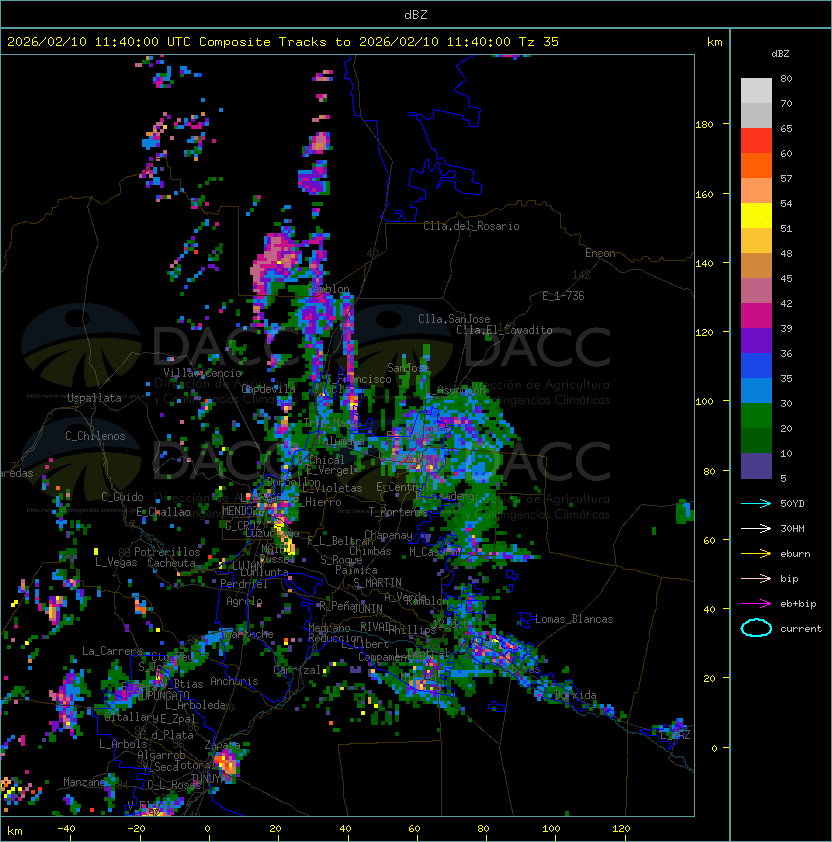This screenshot has width=832, height=842.
Task: Click the '140' tick on the vertical axis
Action: click(704, 263)
